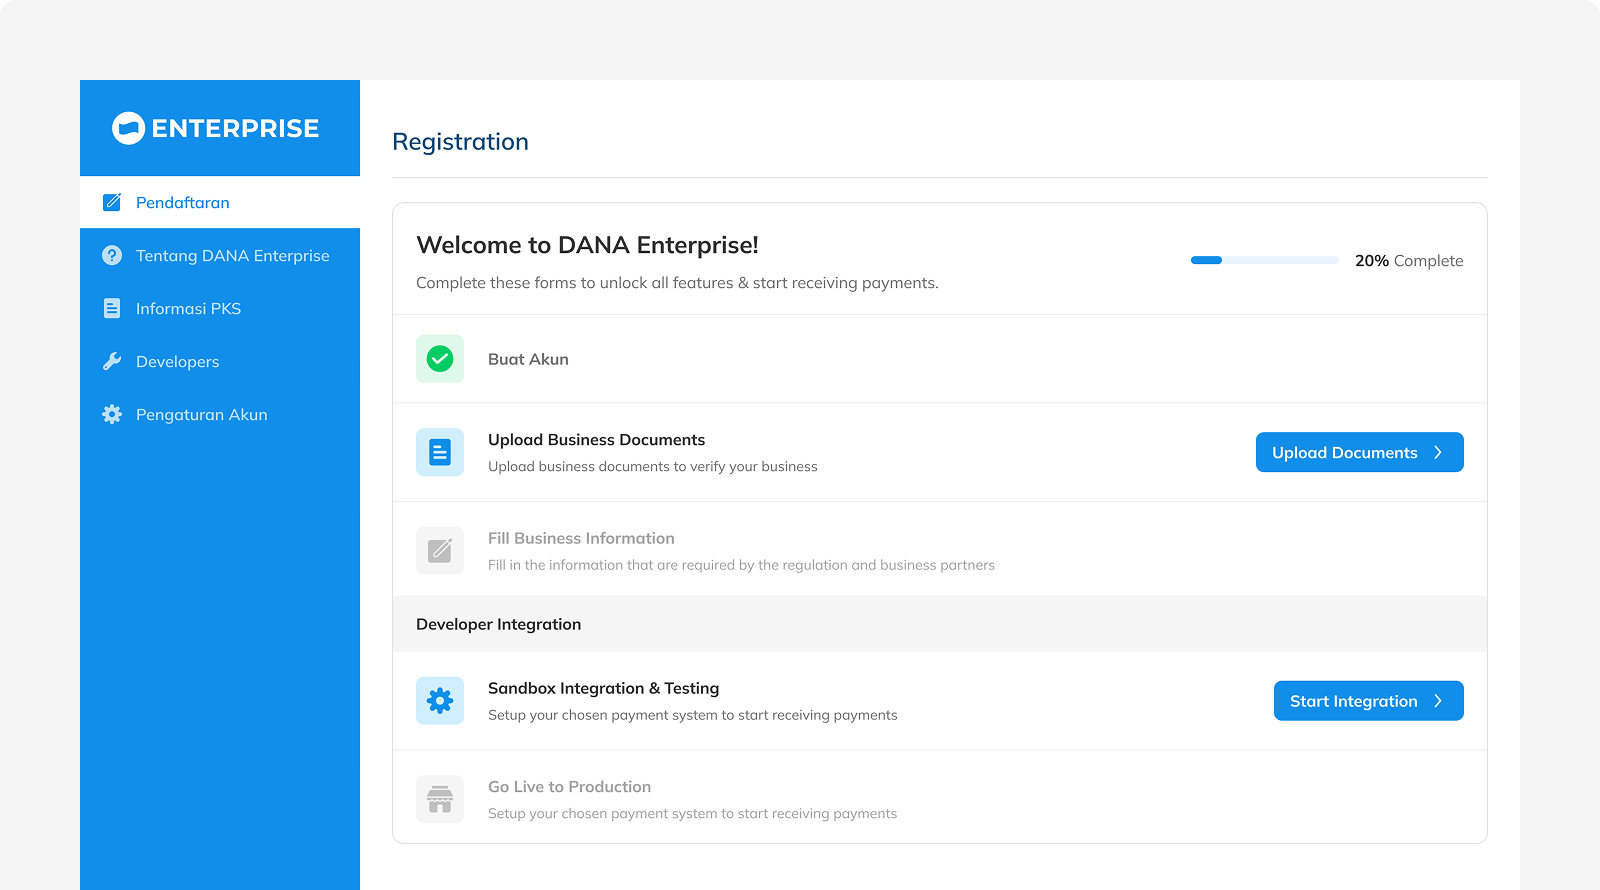Click the Sandbox Integration gear icon
This screenshot has width=1600, height=890.
click(x=440, y=701)
